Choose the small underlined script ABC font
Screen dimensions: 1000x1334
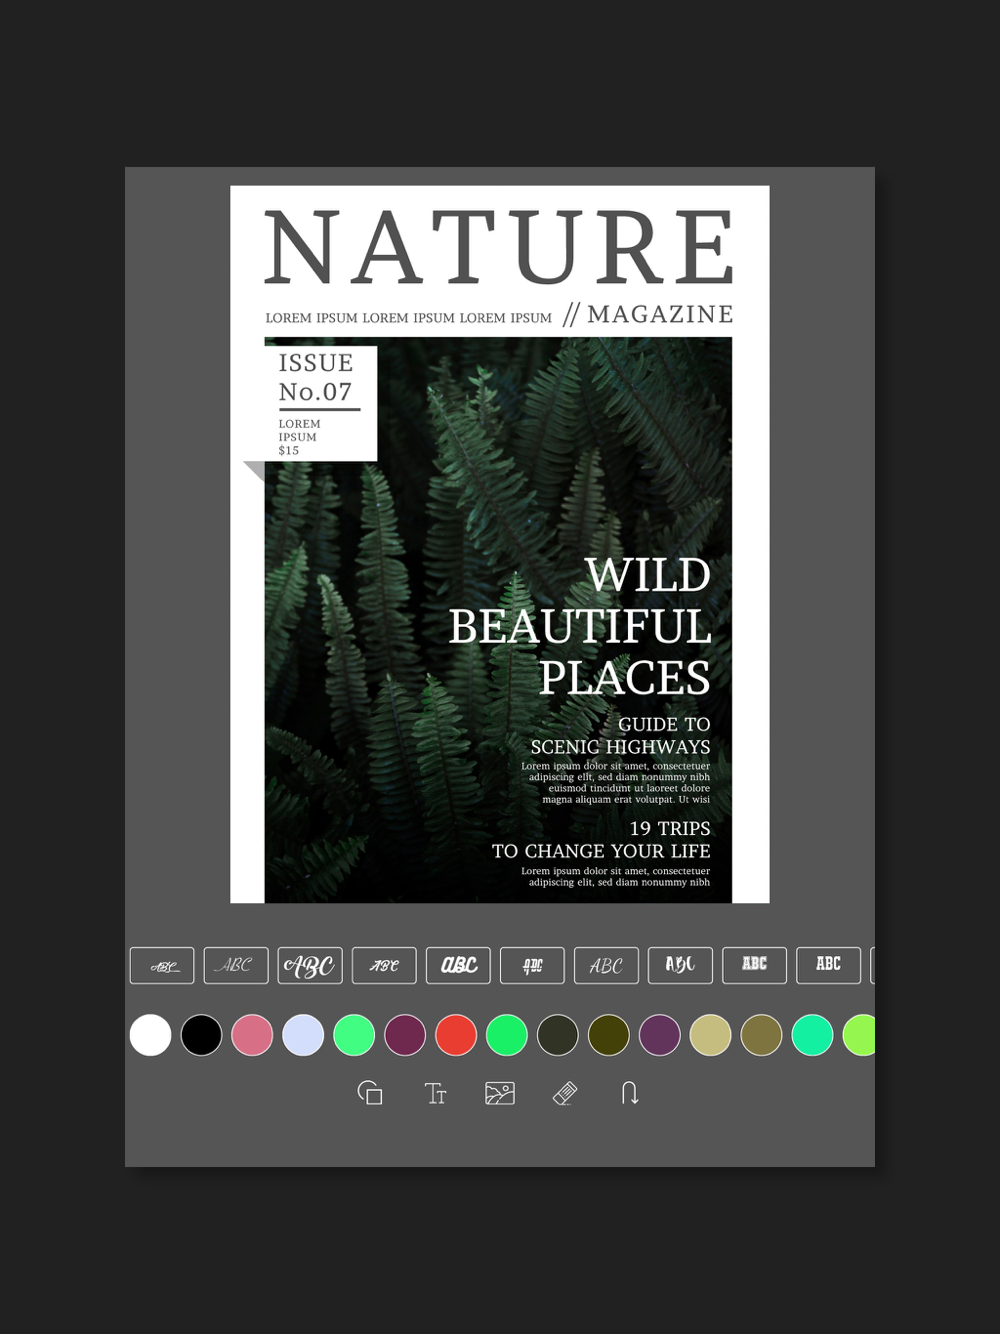point(162,965)
